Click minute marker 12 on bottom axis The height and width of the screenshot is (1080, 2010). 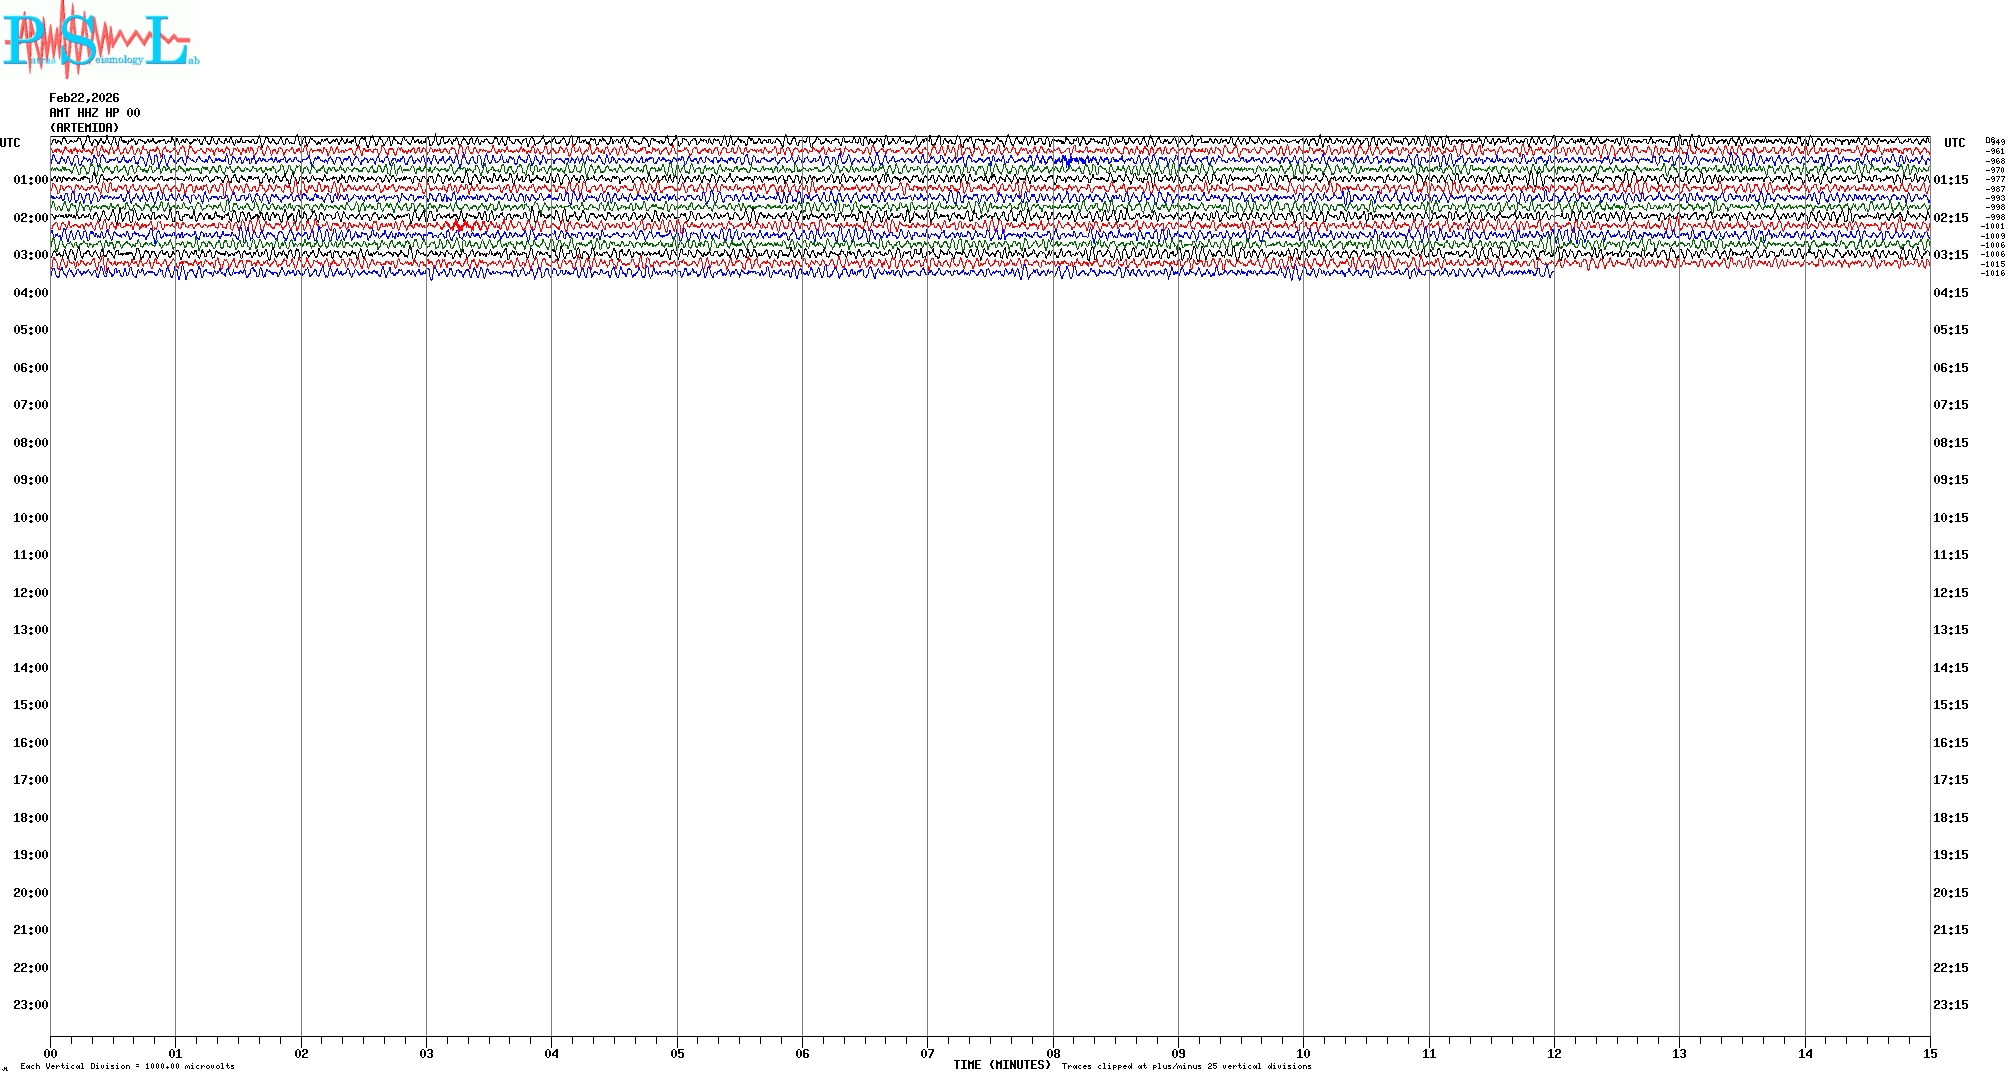tap(1554, 1053)
